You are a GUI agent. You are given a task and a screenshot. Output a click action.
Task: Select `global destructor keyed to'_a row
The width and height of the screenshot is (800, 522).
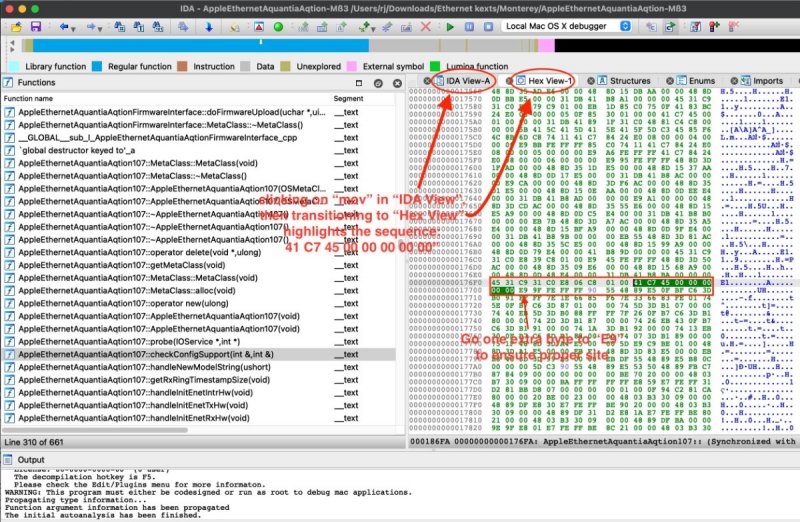tap(199, 150)
